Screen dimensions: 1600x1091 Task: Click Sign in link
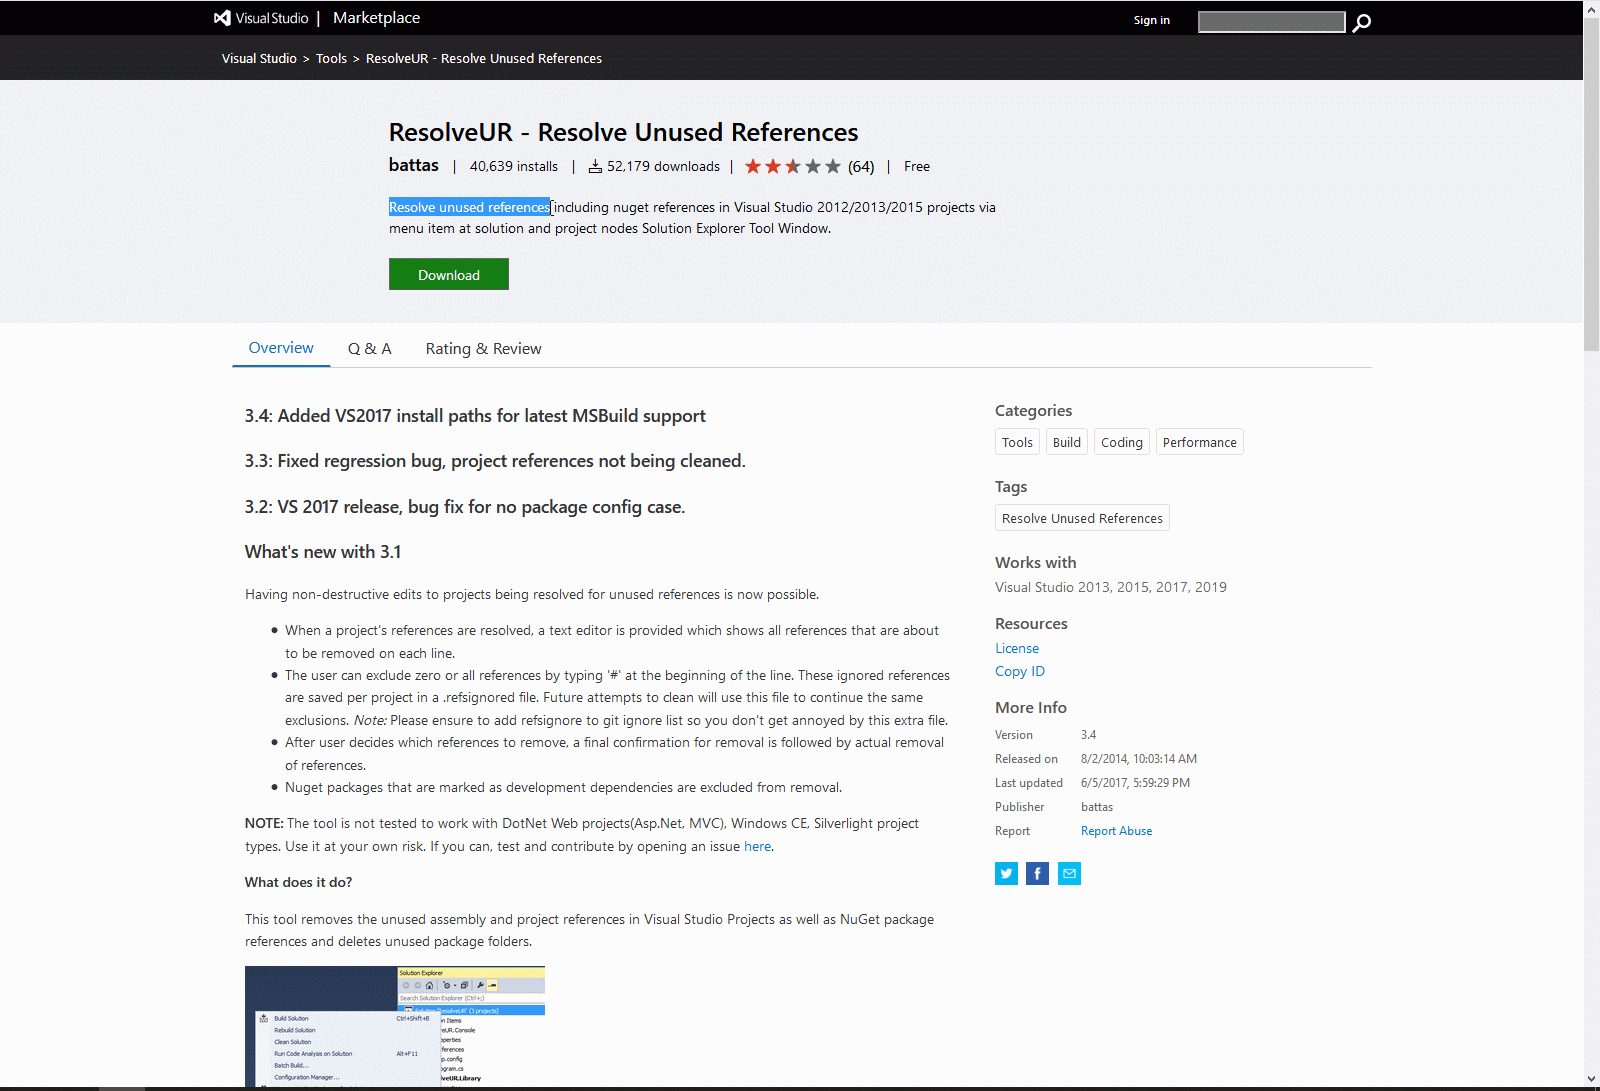click(1152, 20)
